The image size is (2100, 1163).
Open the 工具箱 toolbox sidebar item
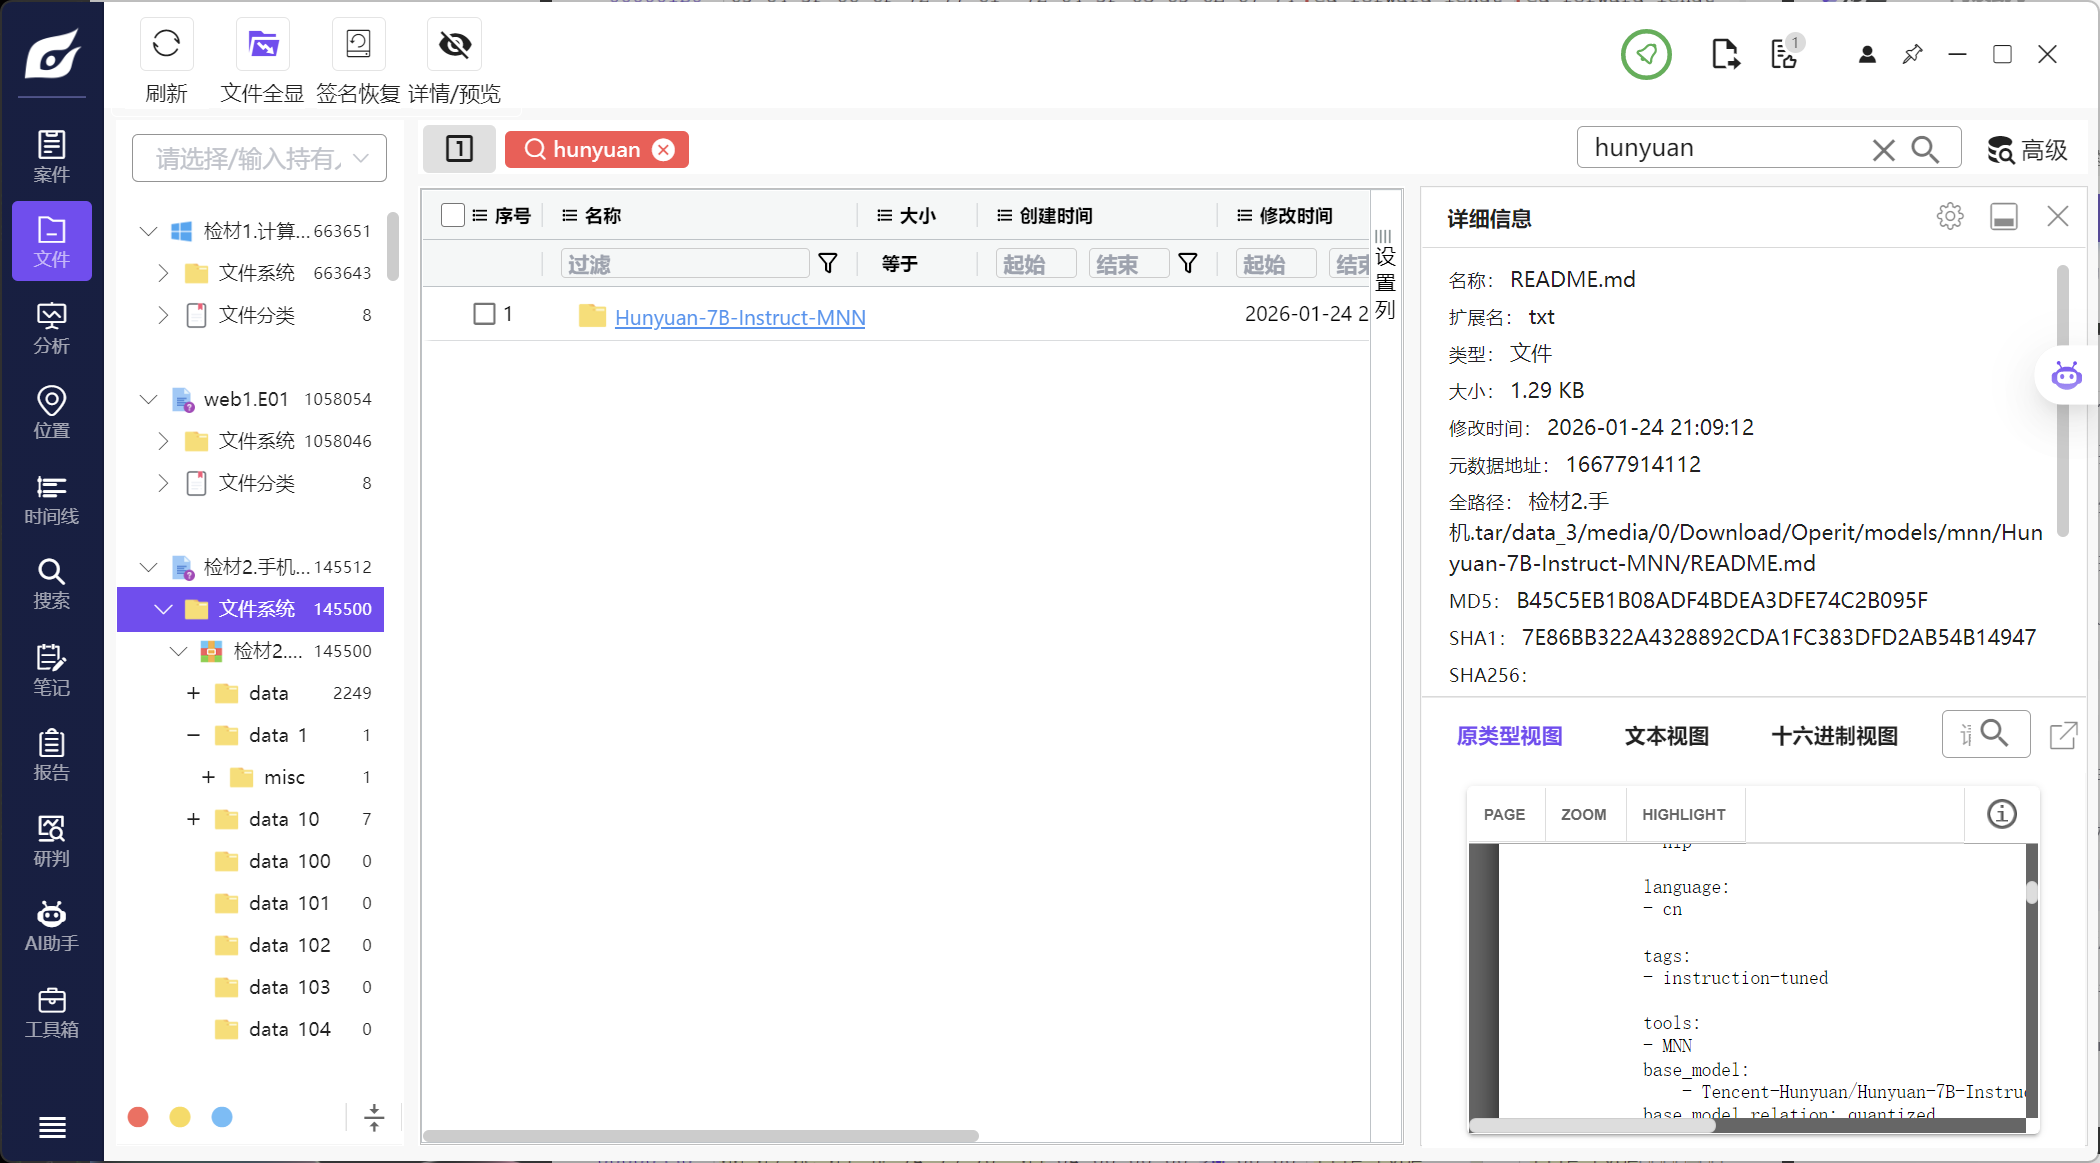[x=52, y=1012]
